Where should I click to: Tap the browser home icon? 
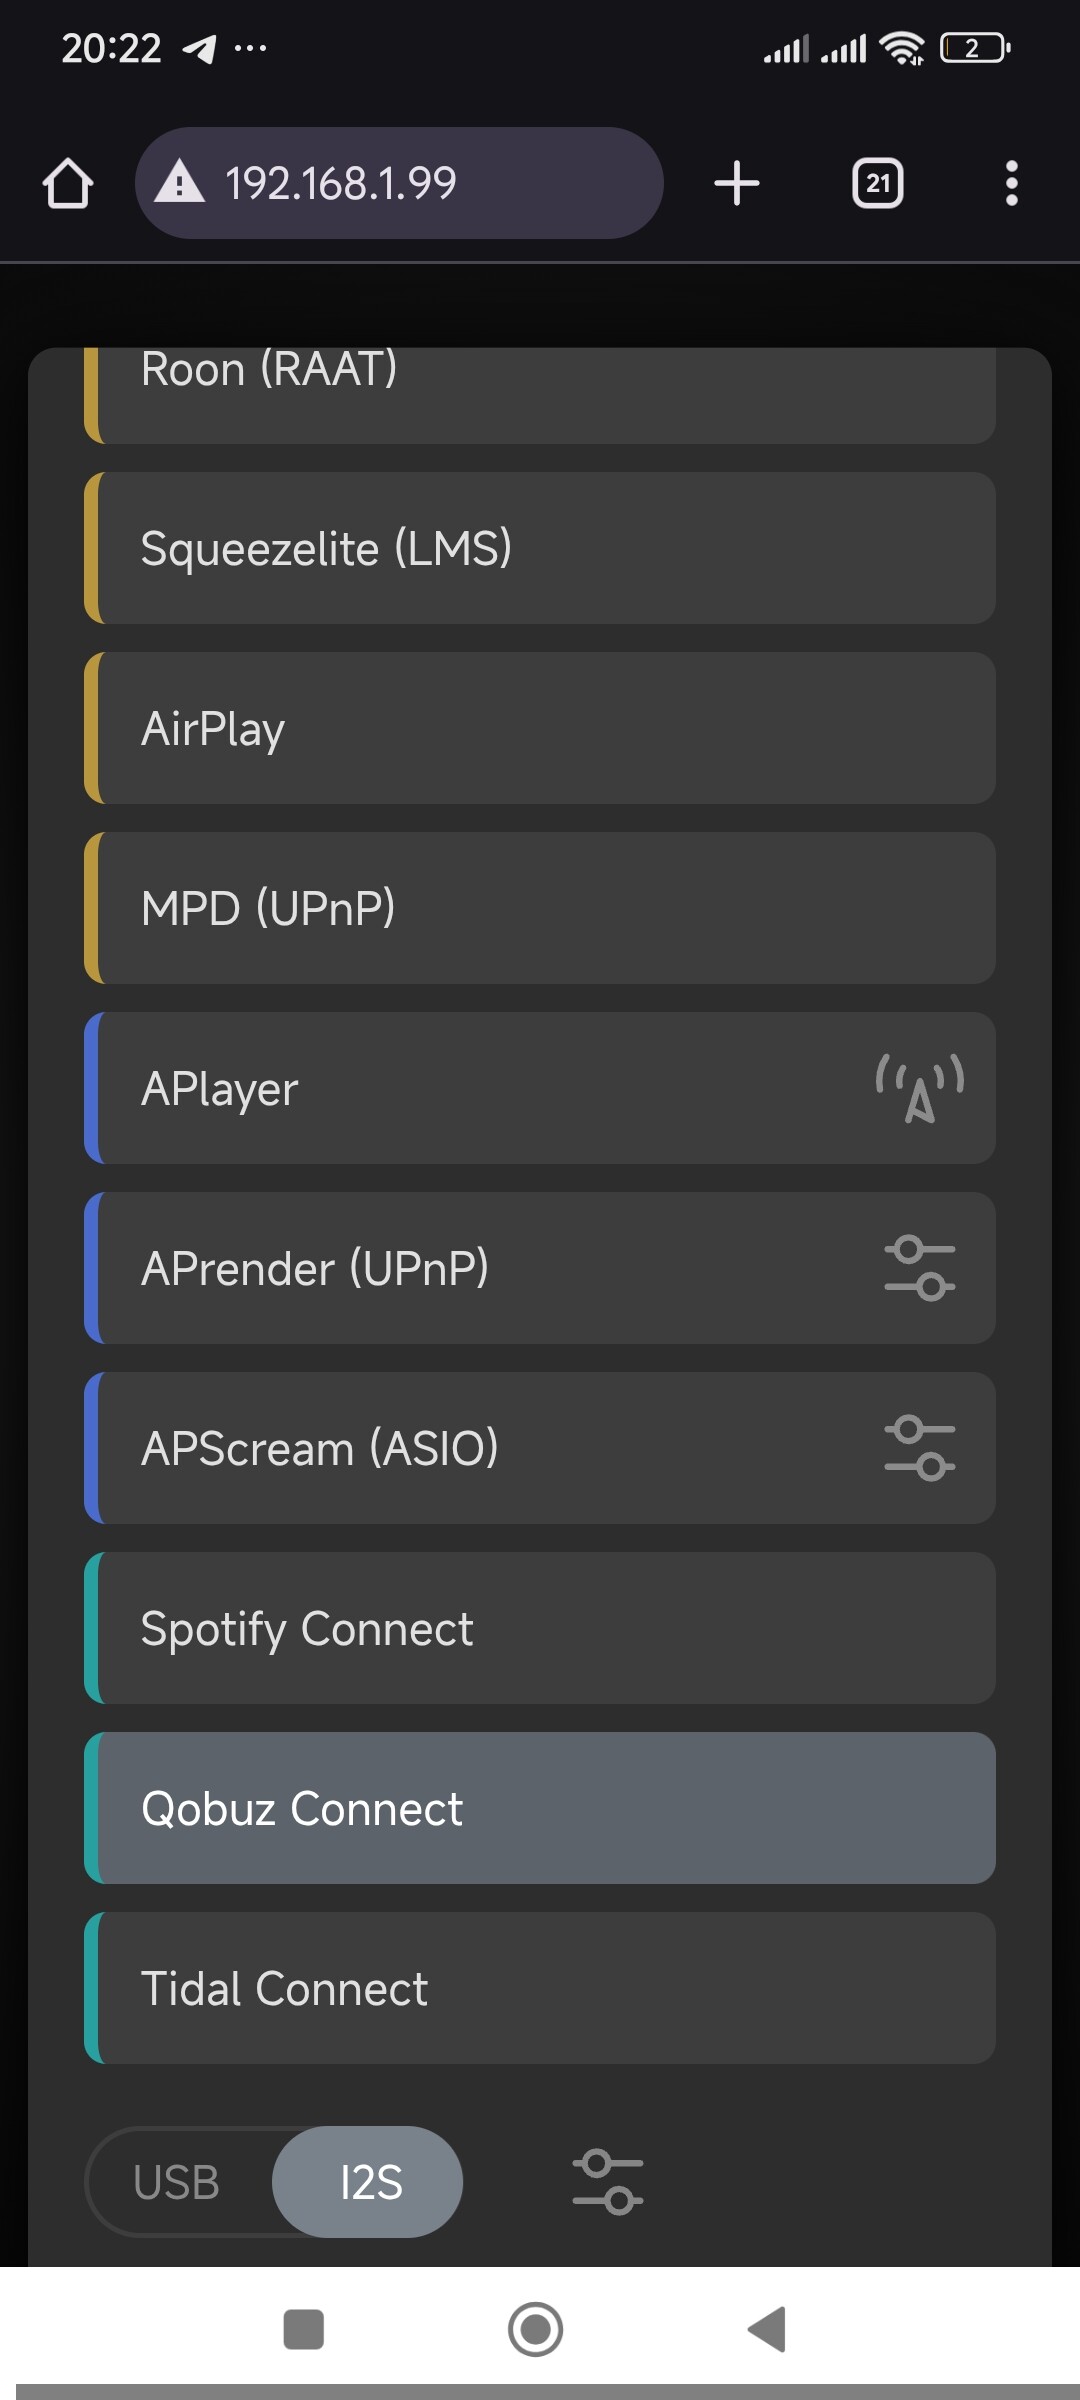[68, 184]
